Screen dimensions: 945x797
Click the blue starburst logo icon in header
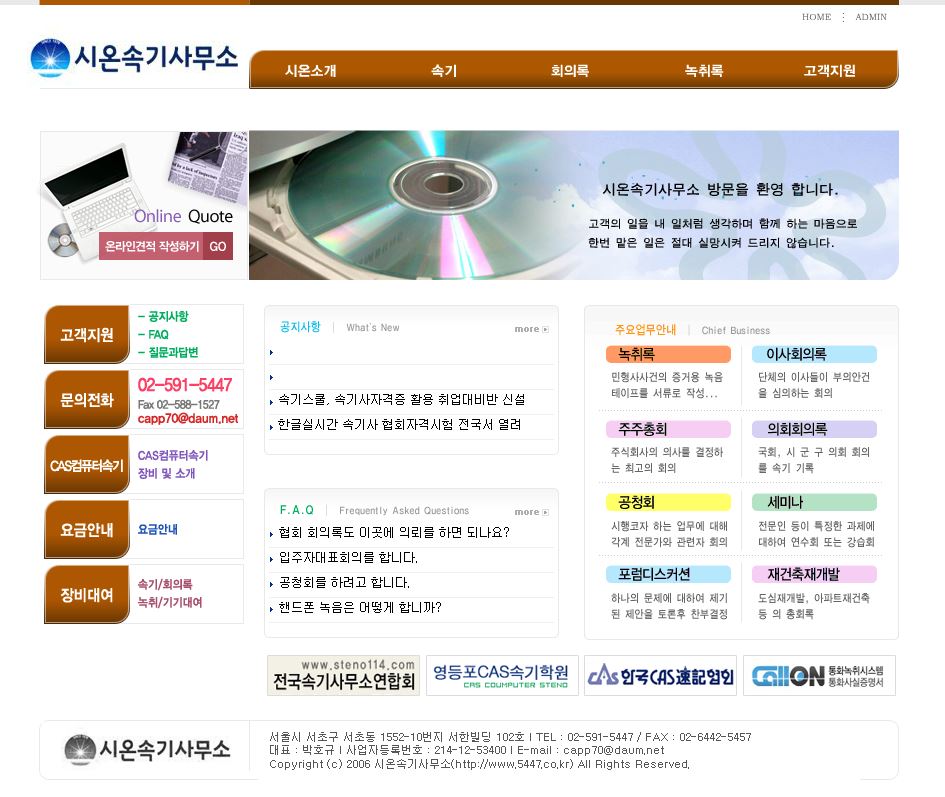click(x=50, y=58)
